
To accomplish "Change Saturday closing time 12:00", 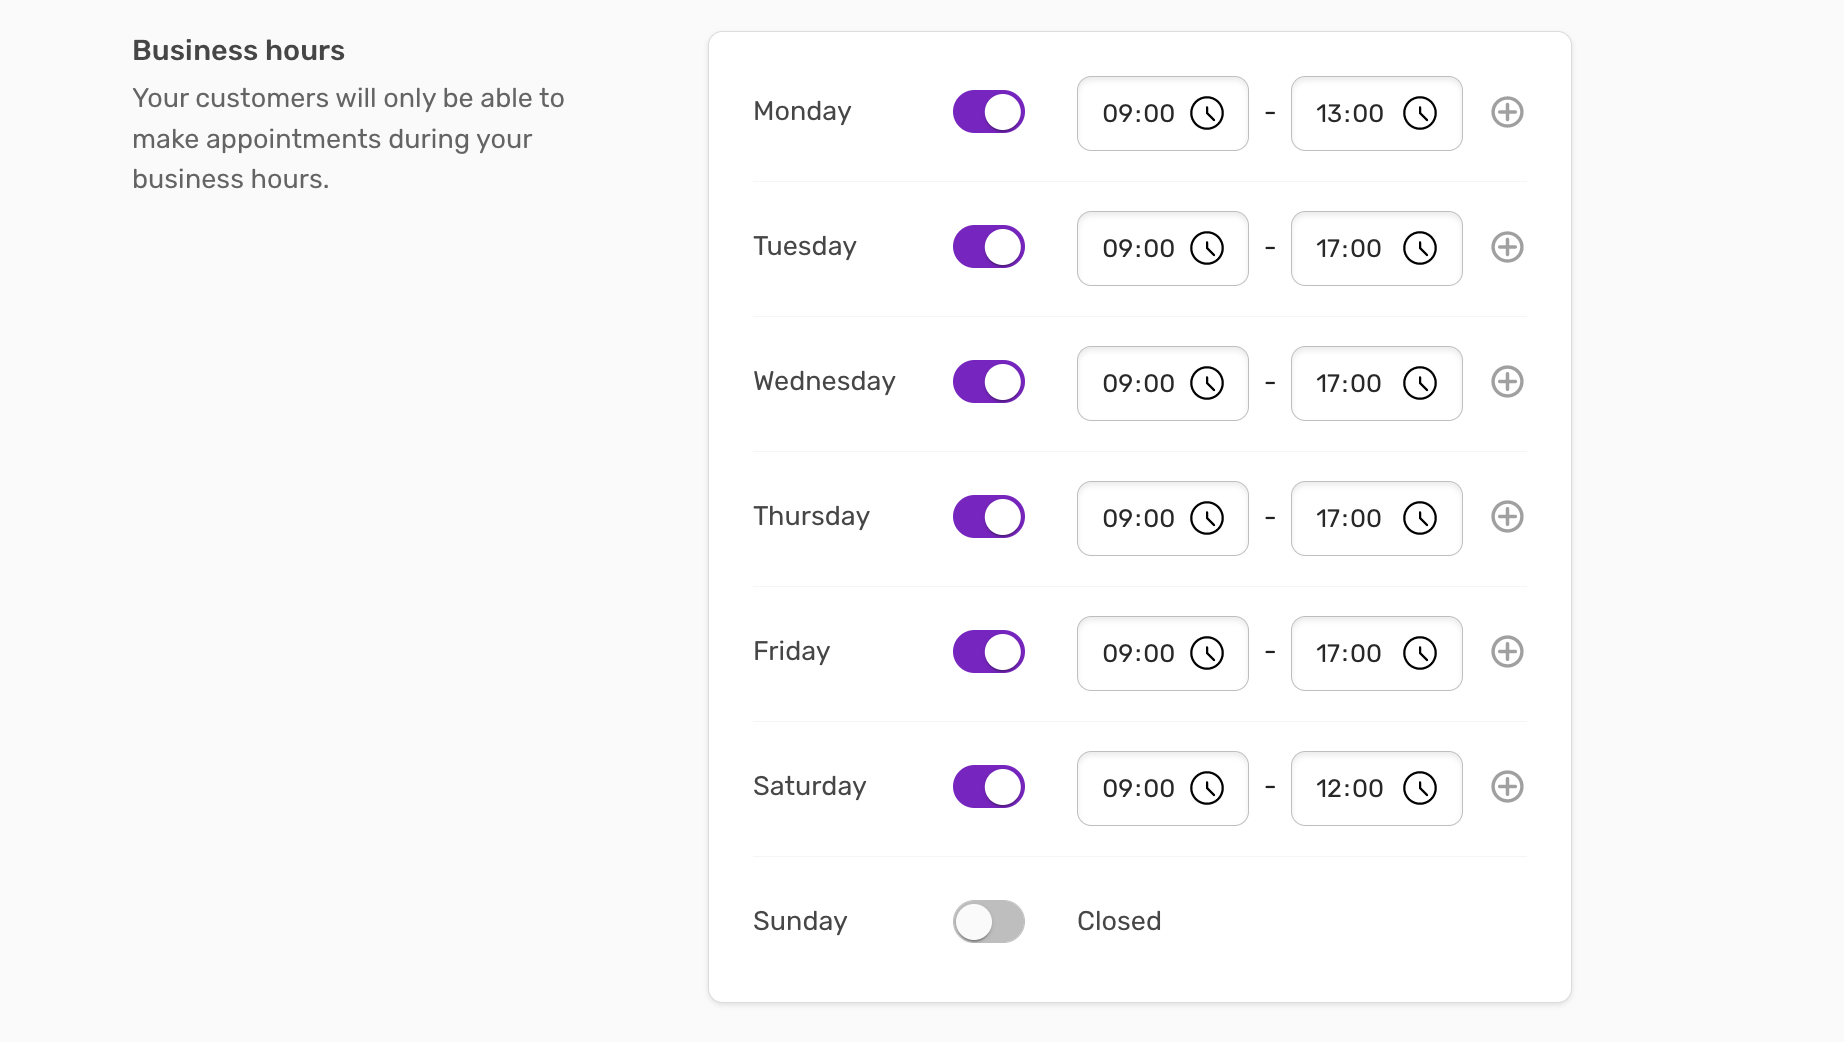I will [1377, 788].
